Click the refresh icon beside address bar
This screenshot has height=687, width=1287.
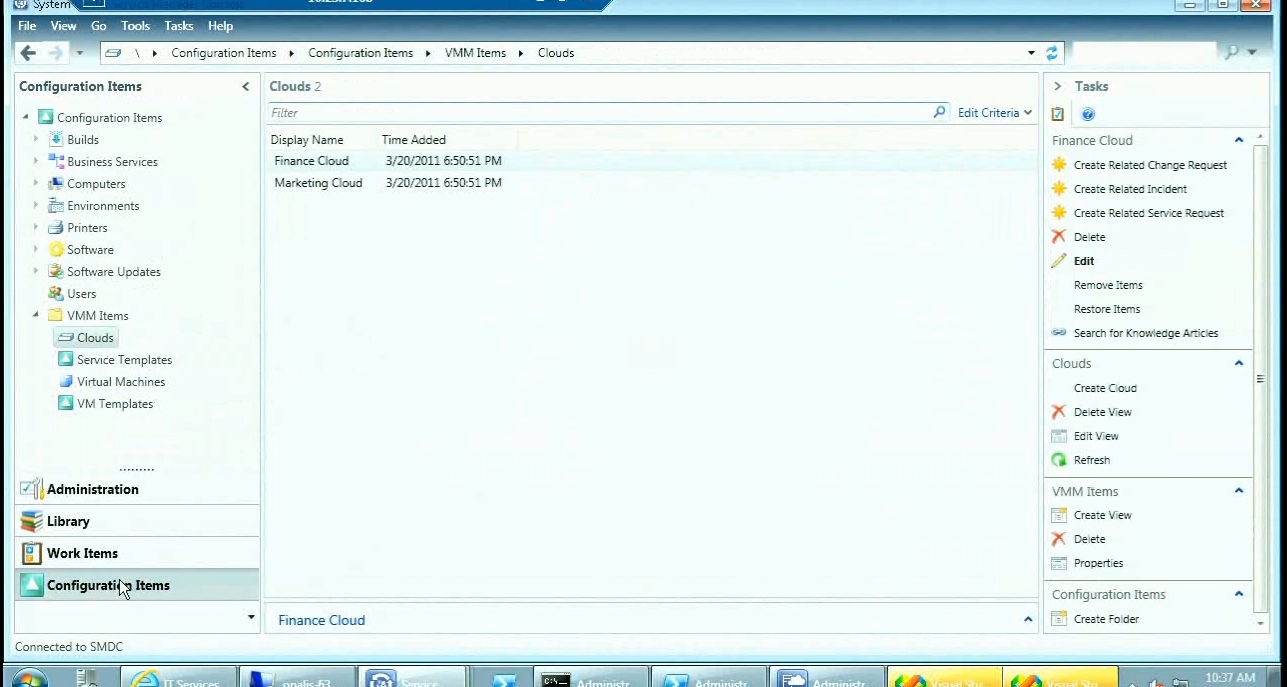point(1052,53)
